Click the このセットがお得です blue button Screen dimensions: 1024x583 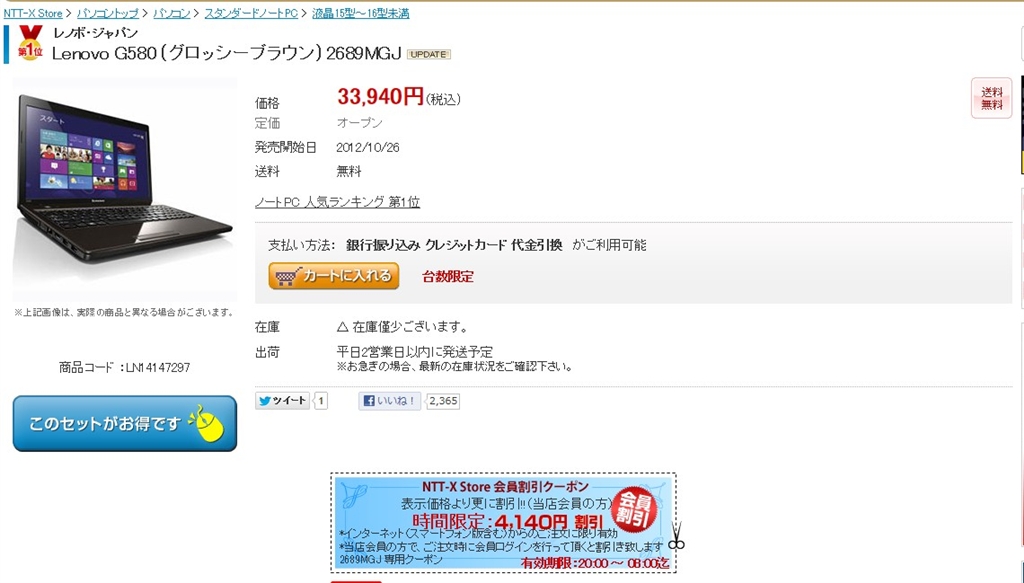point(125,424)
